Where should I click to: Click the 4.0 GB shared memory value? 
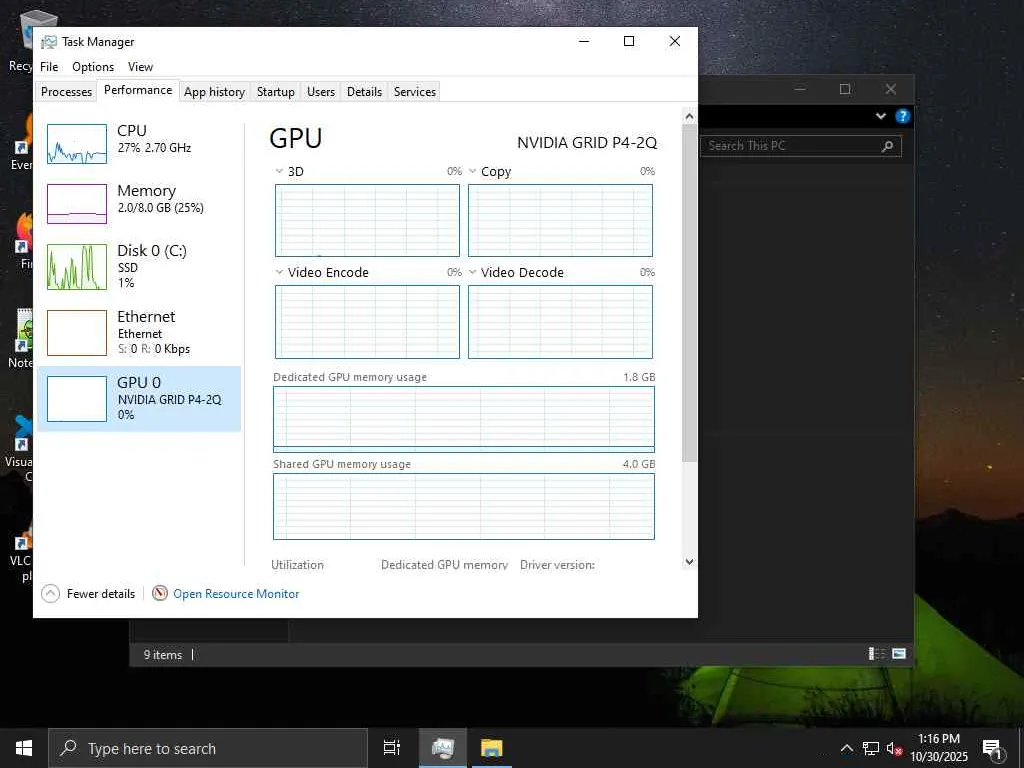pyautogui.click(x=639, y=464)
